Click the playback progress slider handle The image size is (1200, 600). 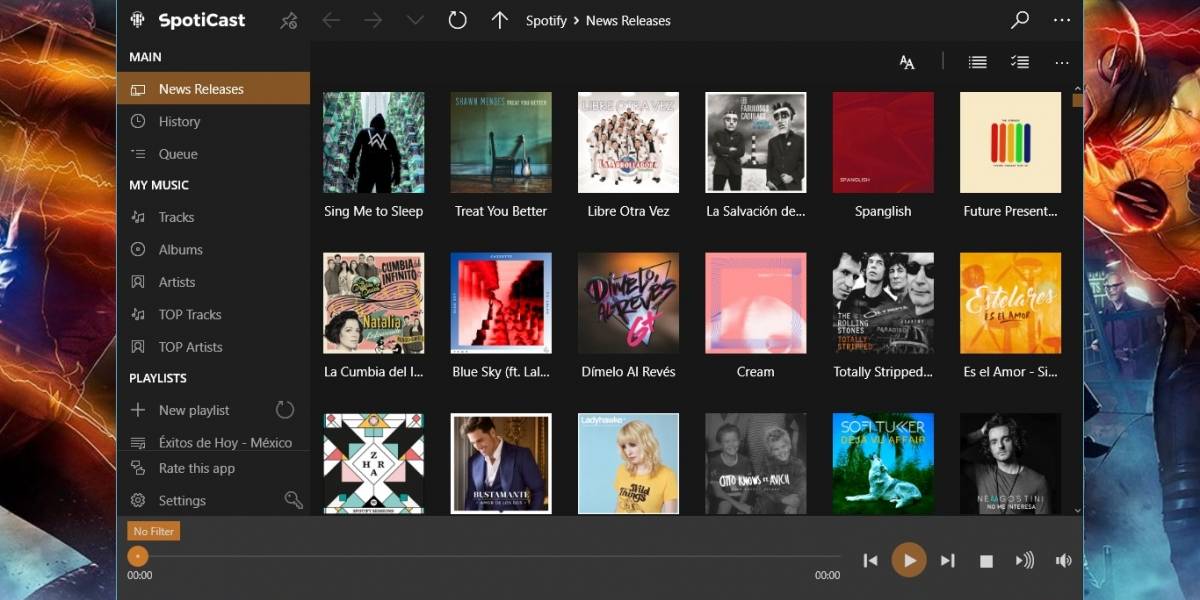point(138,556)
